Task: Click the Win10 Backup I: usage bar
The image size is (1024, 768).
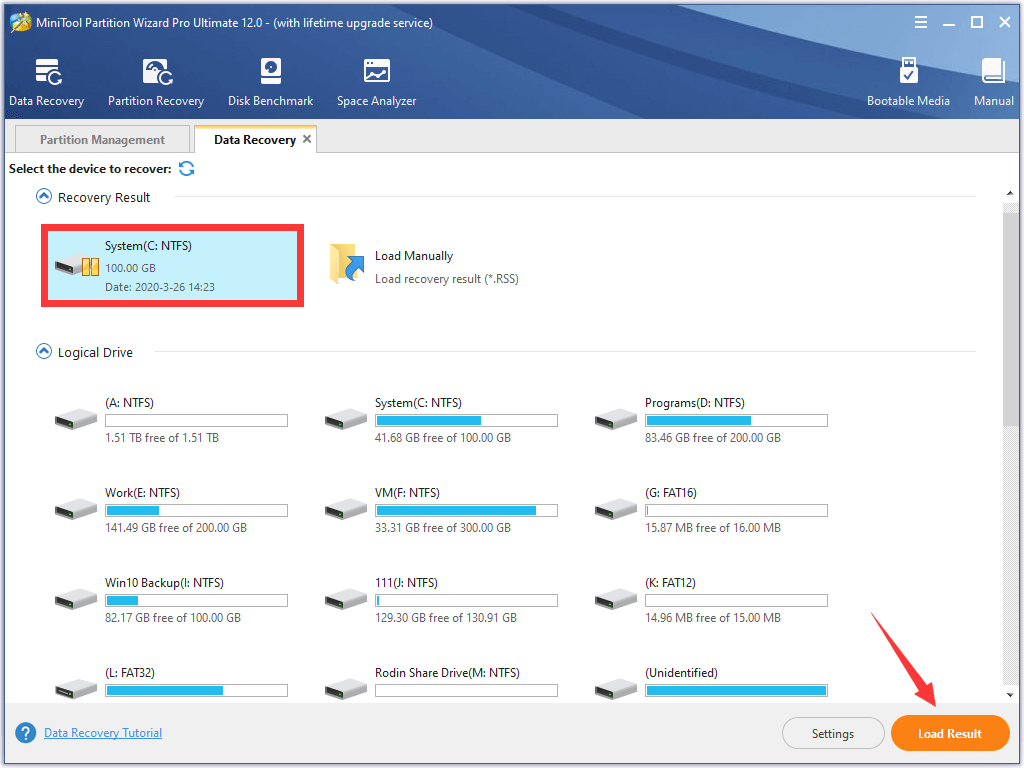Action: tap(196, 601)
